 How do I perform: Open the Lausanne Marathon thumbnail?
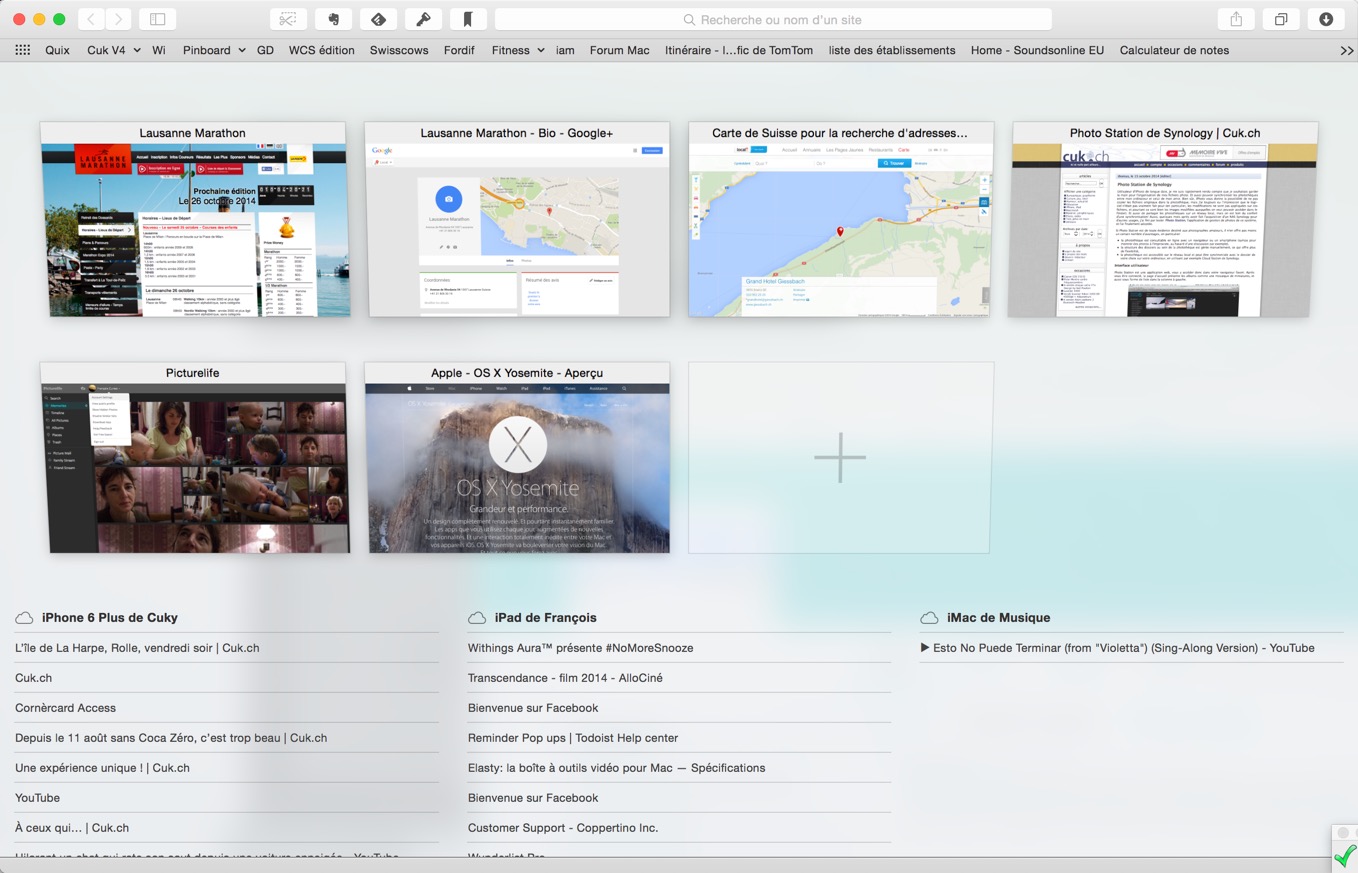point(193,219)
